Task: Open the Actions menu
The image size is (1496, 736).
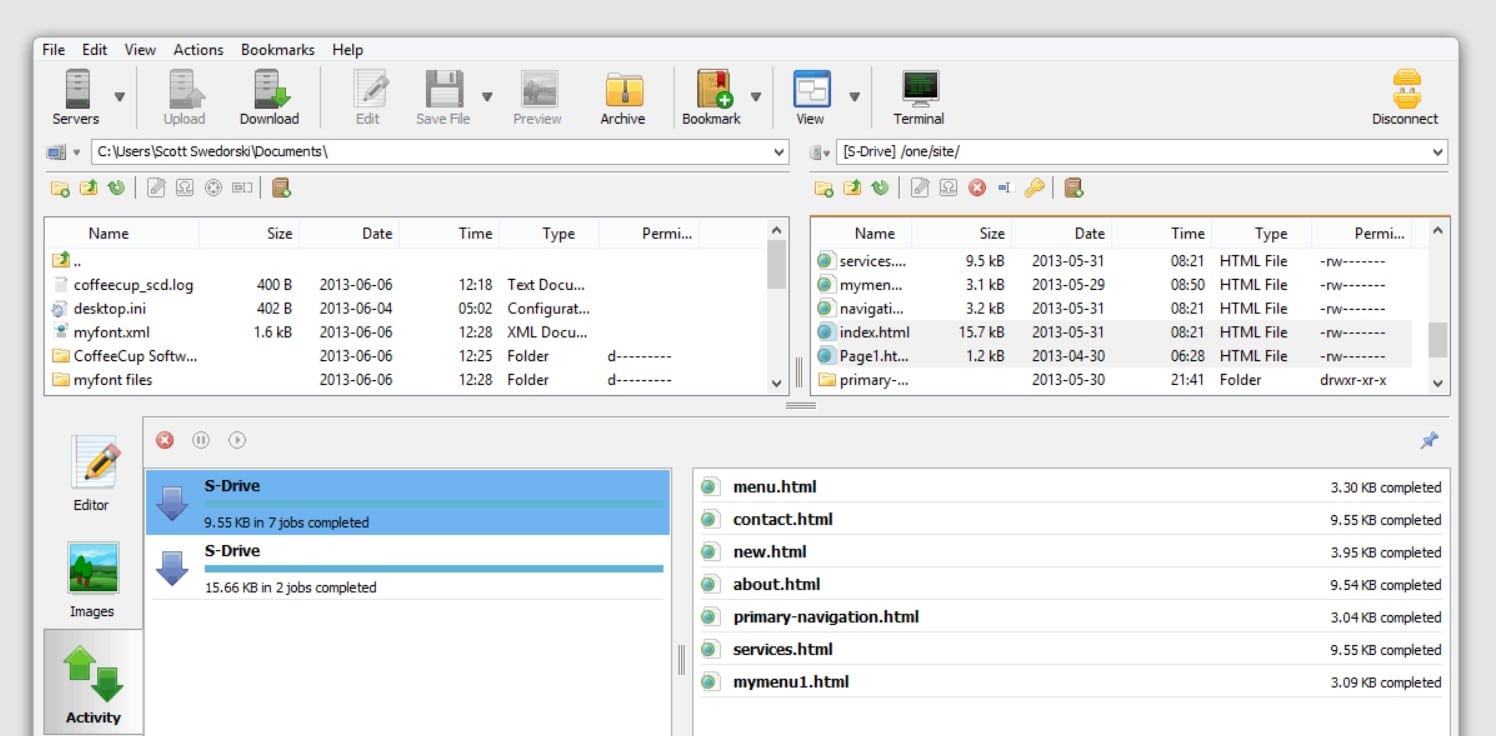Action: click(198, 50)
